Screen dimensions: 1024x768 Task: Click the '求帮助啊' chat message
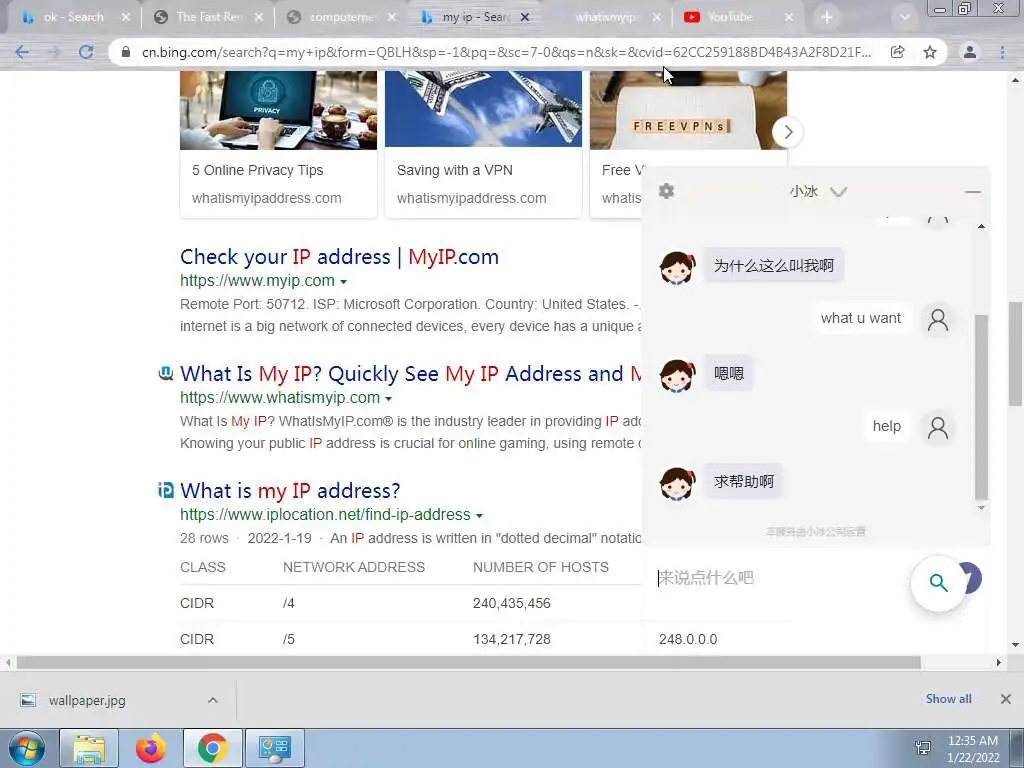(x=744, y=481)
